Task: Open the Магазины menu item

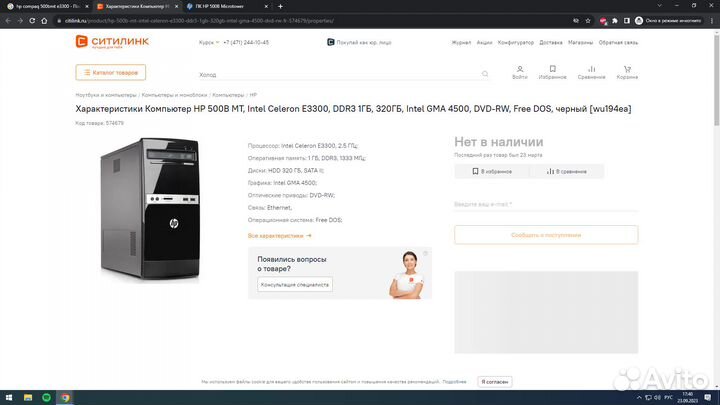Action: [x=580, y=42]
